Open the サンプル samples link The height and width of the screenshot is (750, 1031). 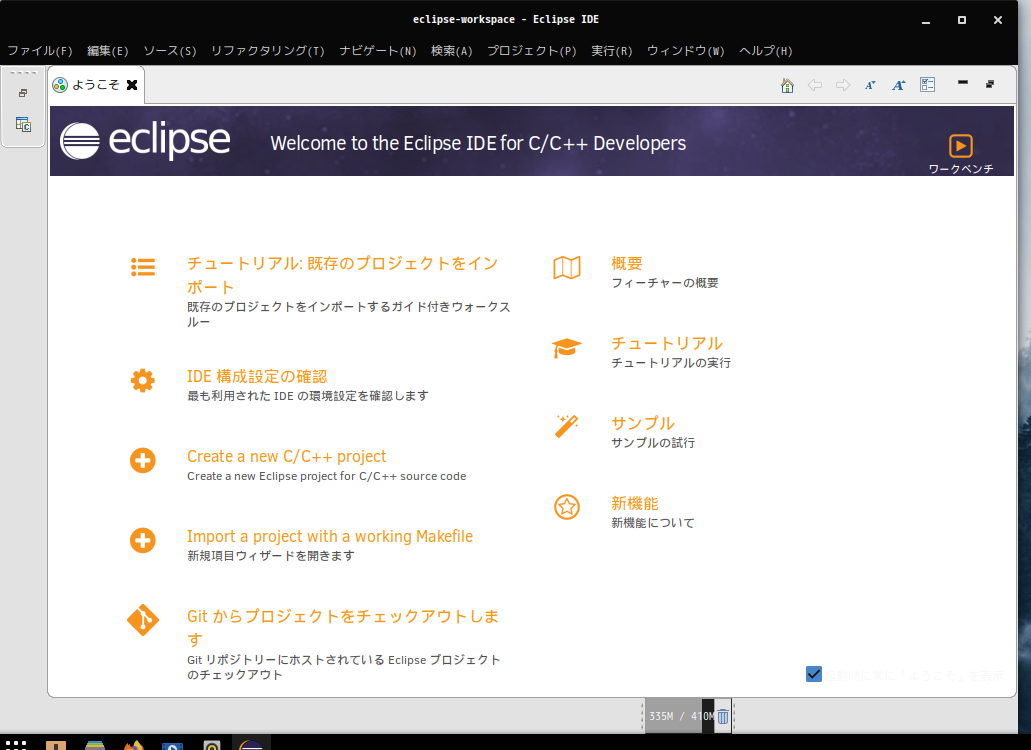(x=642, y=423)
